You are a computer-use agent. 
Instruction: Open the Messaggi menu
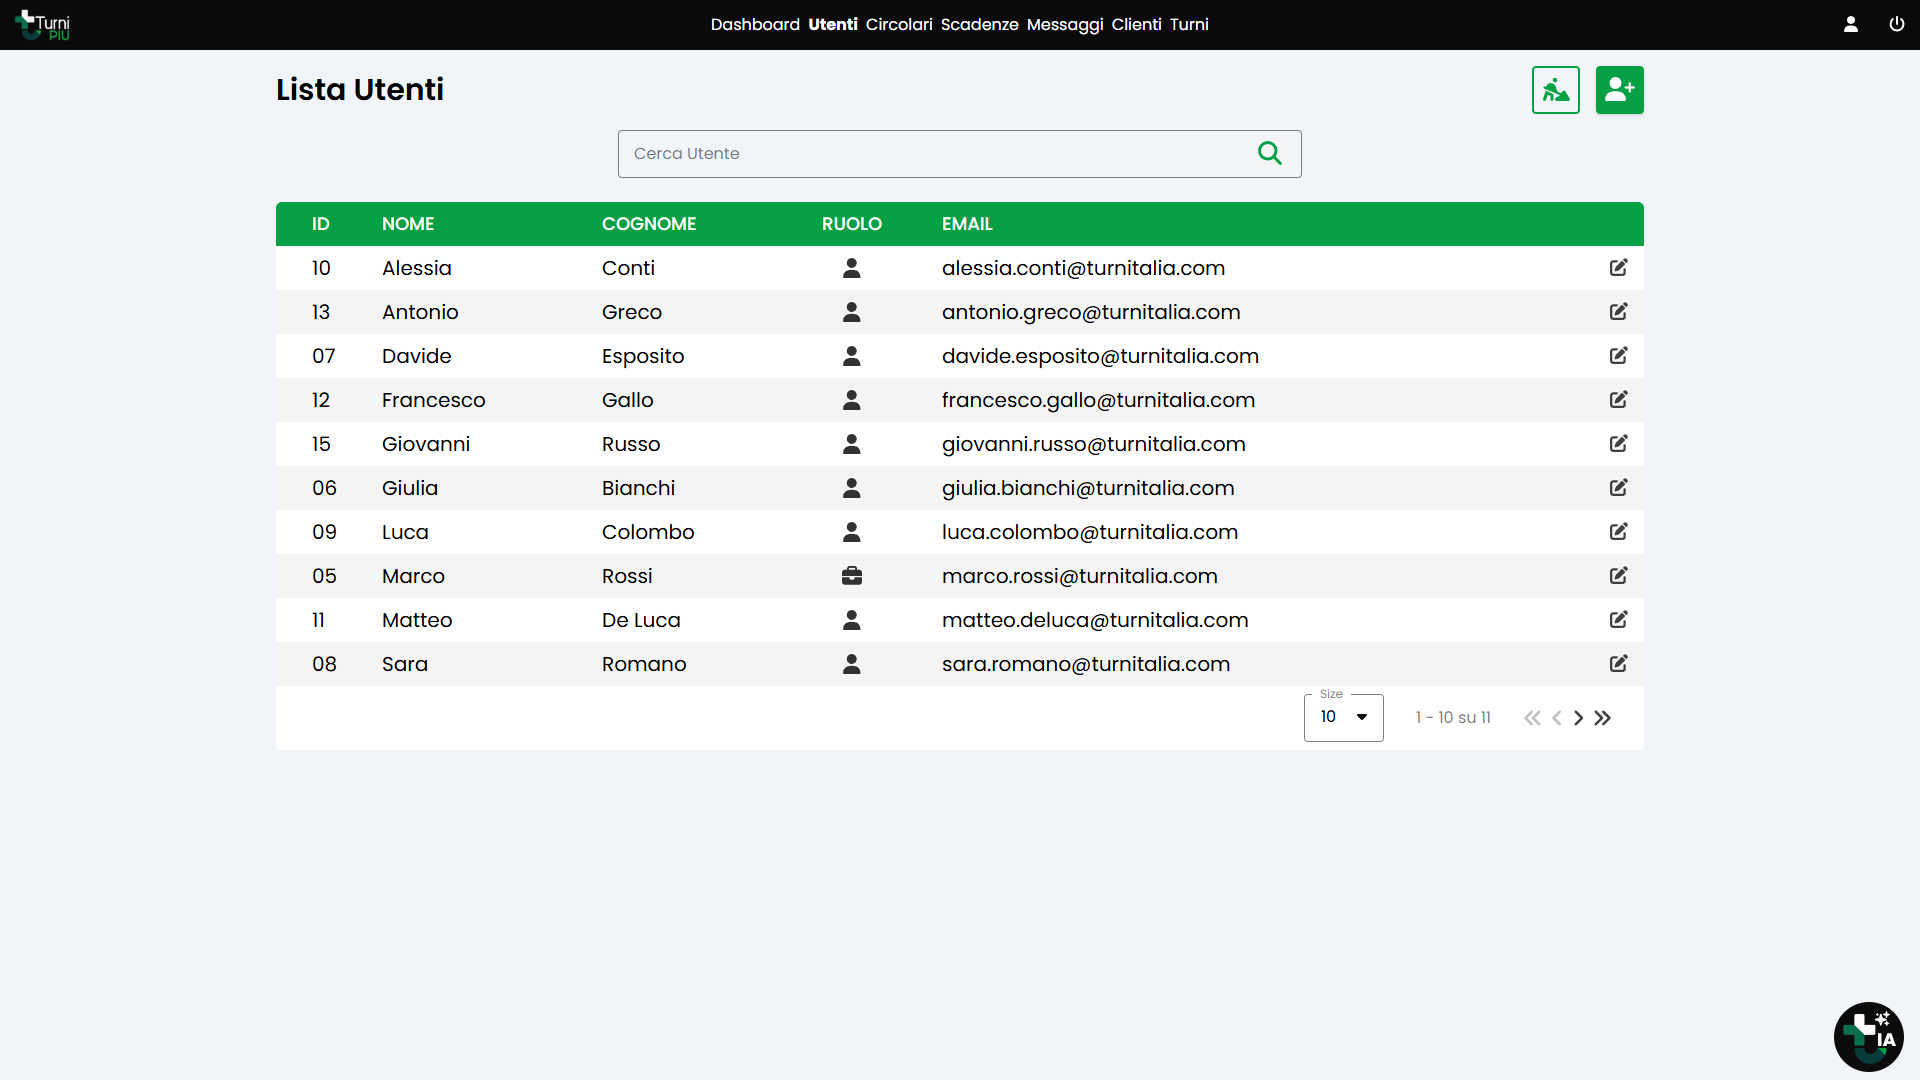pos(1065,24)
